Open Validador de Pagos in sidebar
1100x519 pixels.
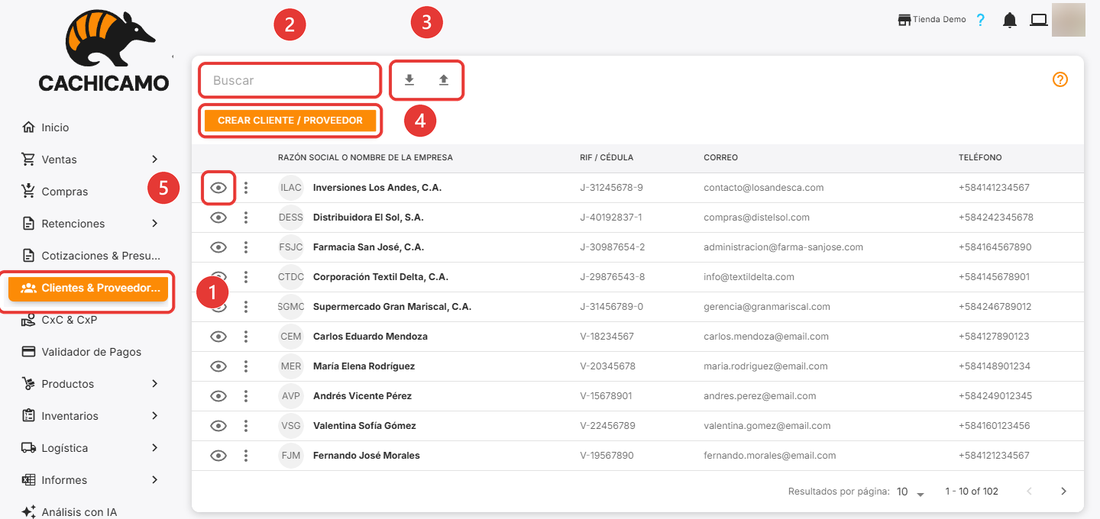click(x=81, y=352)
